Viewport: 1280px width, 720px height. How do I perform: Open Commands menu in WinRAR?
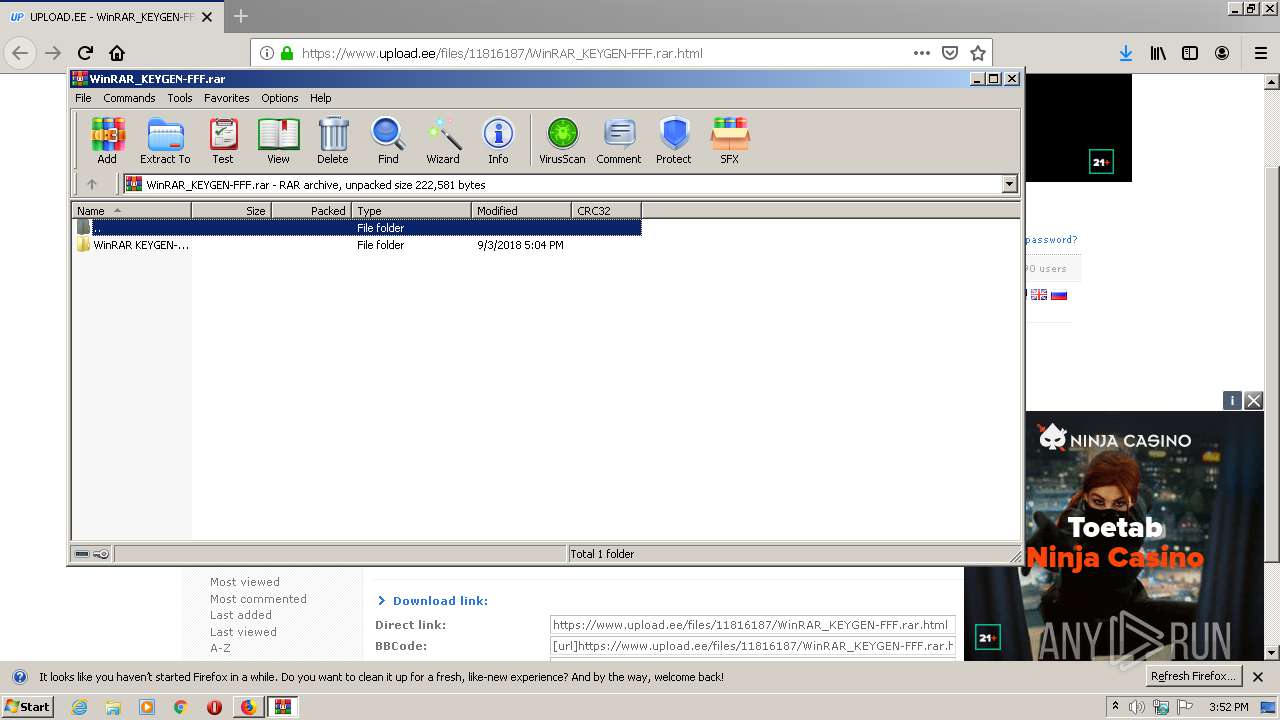pyautogui.click(x=129, y=98)
